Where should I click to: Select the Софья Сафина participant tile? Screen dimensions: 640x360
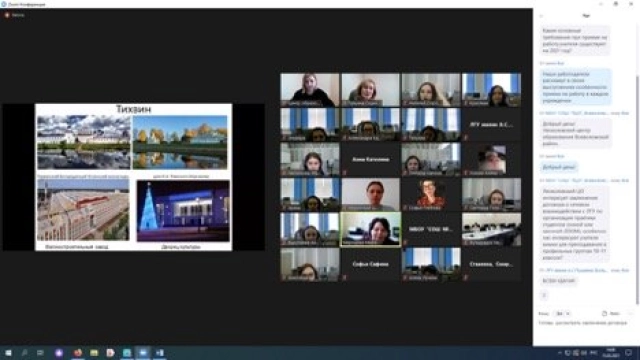pyautogui.click(x=370, y=264)
